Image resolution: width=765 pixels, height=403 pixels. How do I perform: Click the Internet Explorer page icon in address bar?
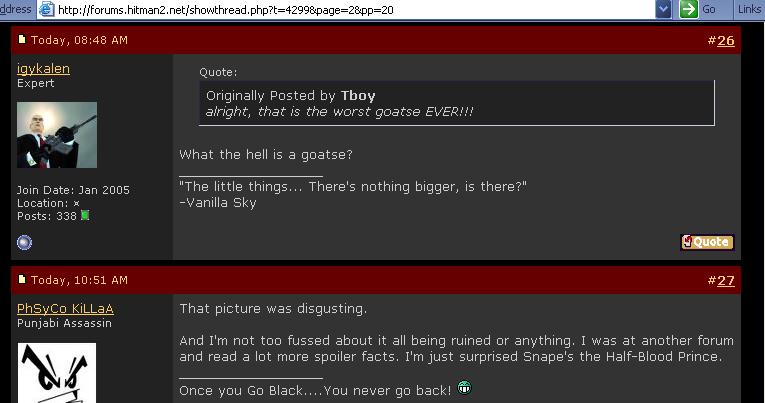coord(47,9)
